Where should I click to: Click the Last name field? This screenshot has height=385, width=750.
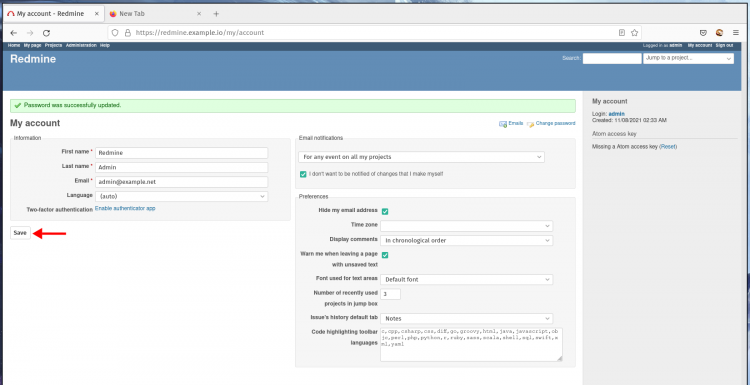click(x=181, y=167)
